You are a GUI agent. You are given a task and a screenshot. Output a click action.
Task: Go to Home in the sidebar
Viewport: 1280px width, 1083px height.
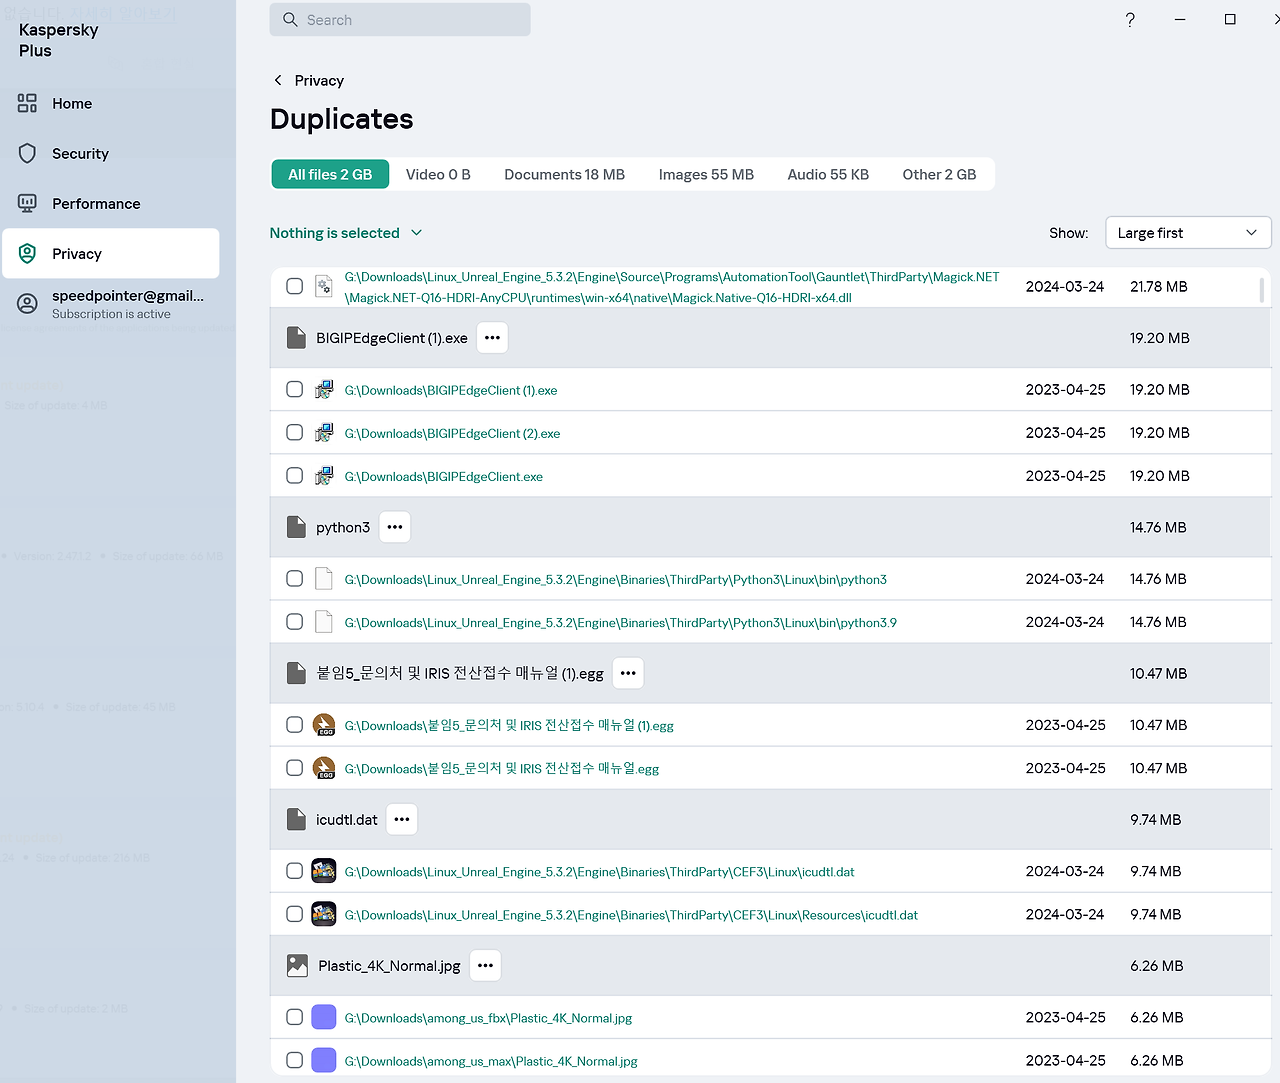click(110, 103)
